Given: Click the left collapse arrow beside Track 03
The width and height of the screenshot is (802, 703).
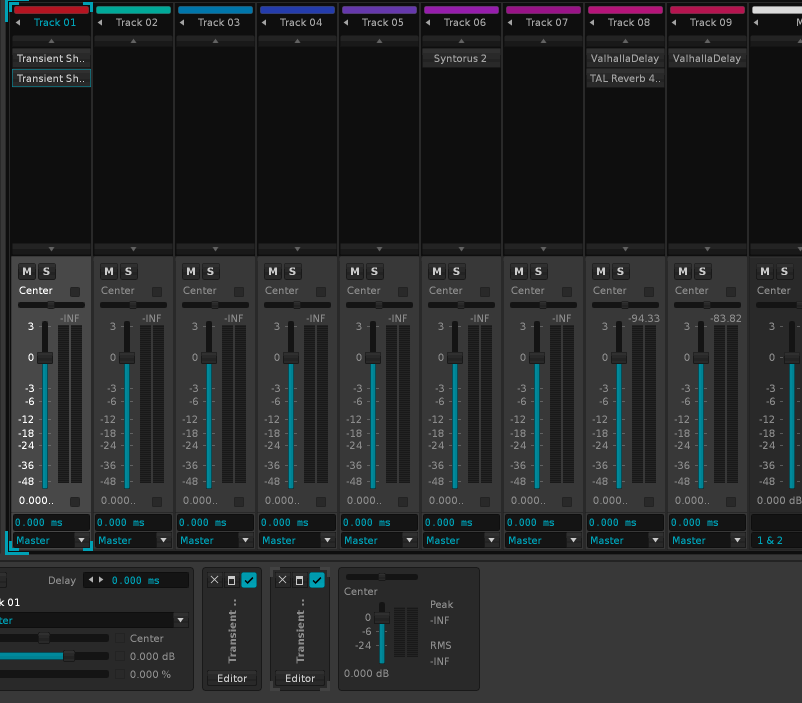Looking at the screenshot, I should [182, 22].
